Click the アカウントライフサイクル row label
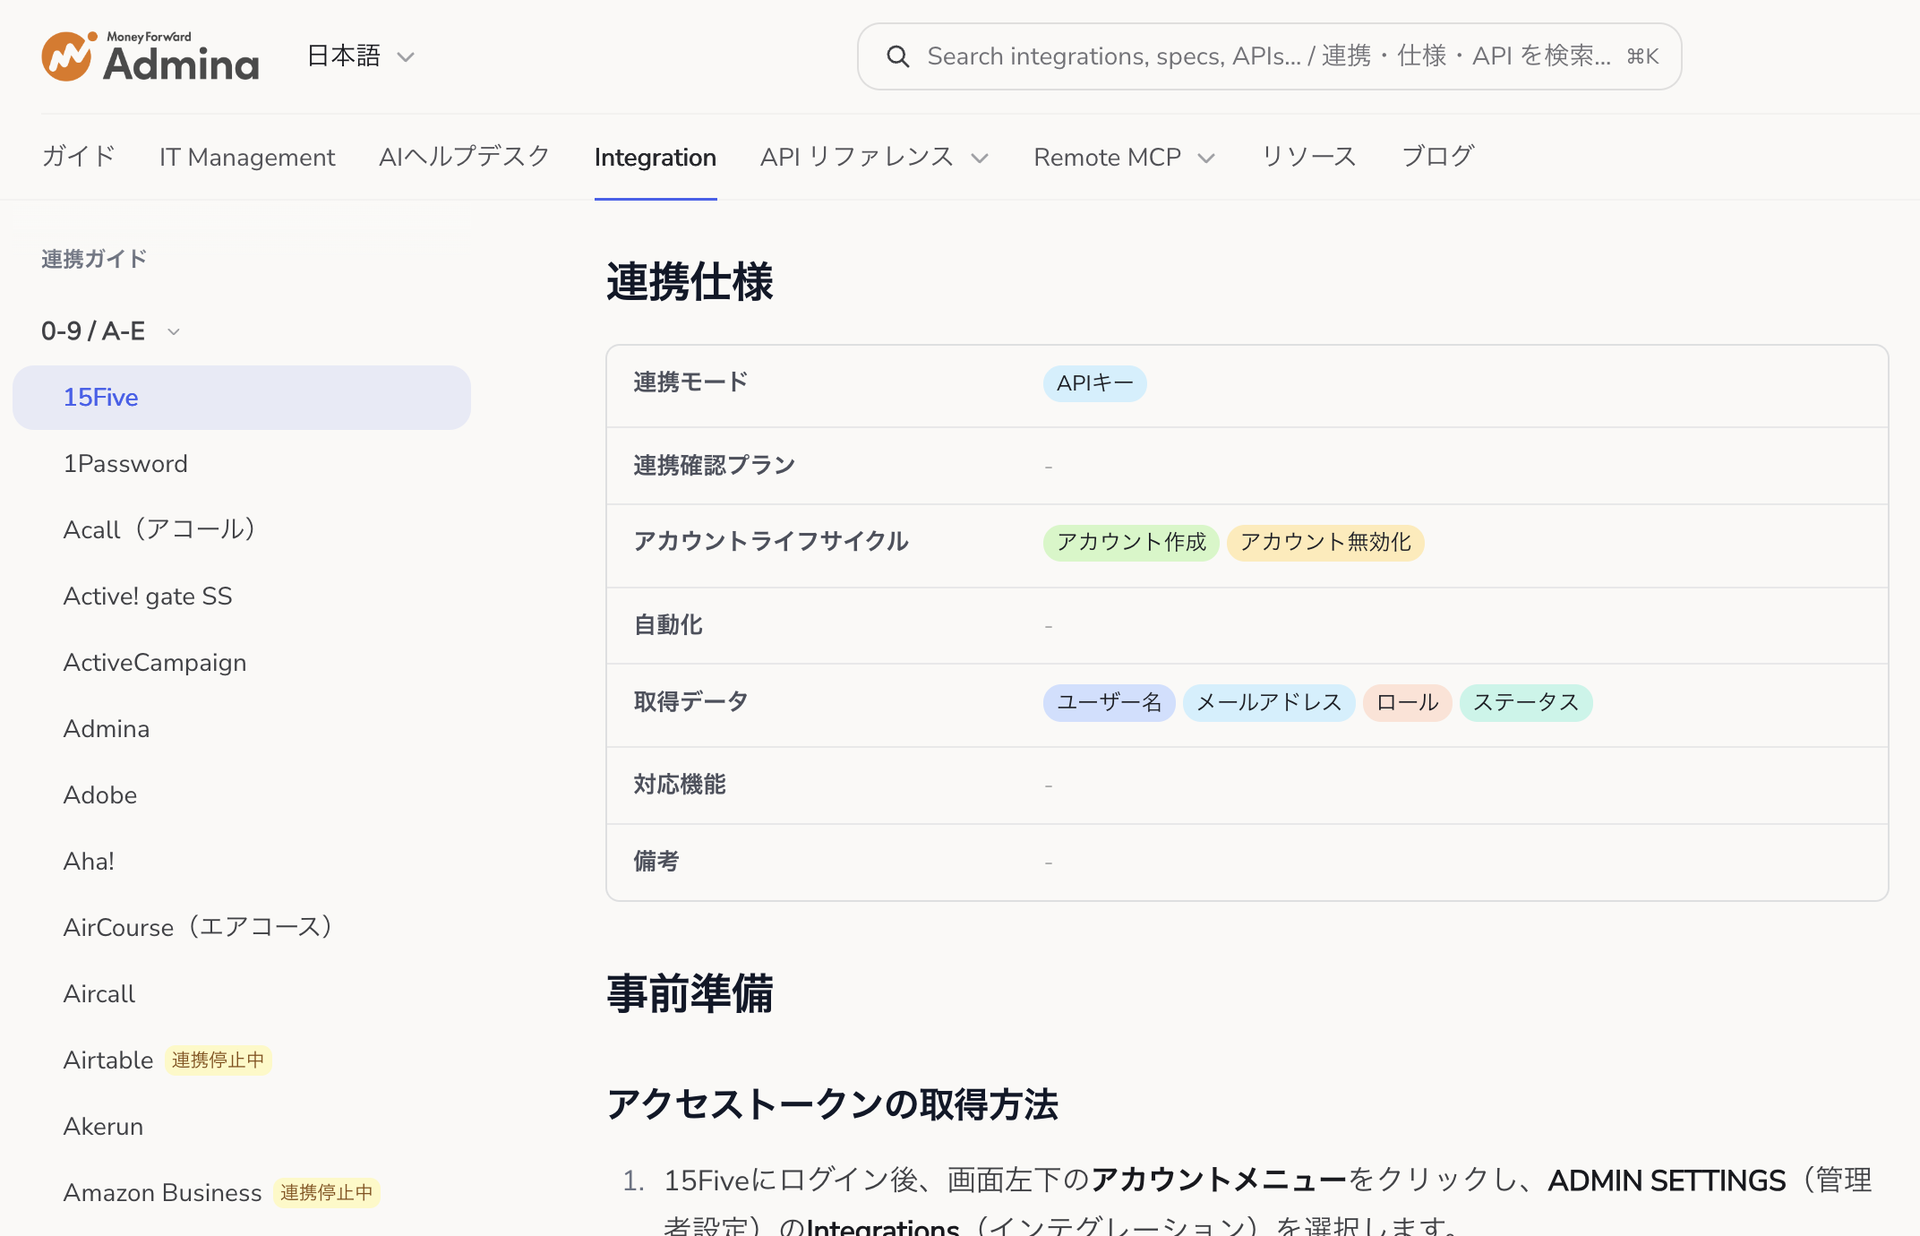This screenshot has width=1920, height=1236. [770, 541]
